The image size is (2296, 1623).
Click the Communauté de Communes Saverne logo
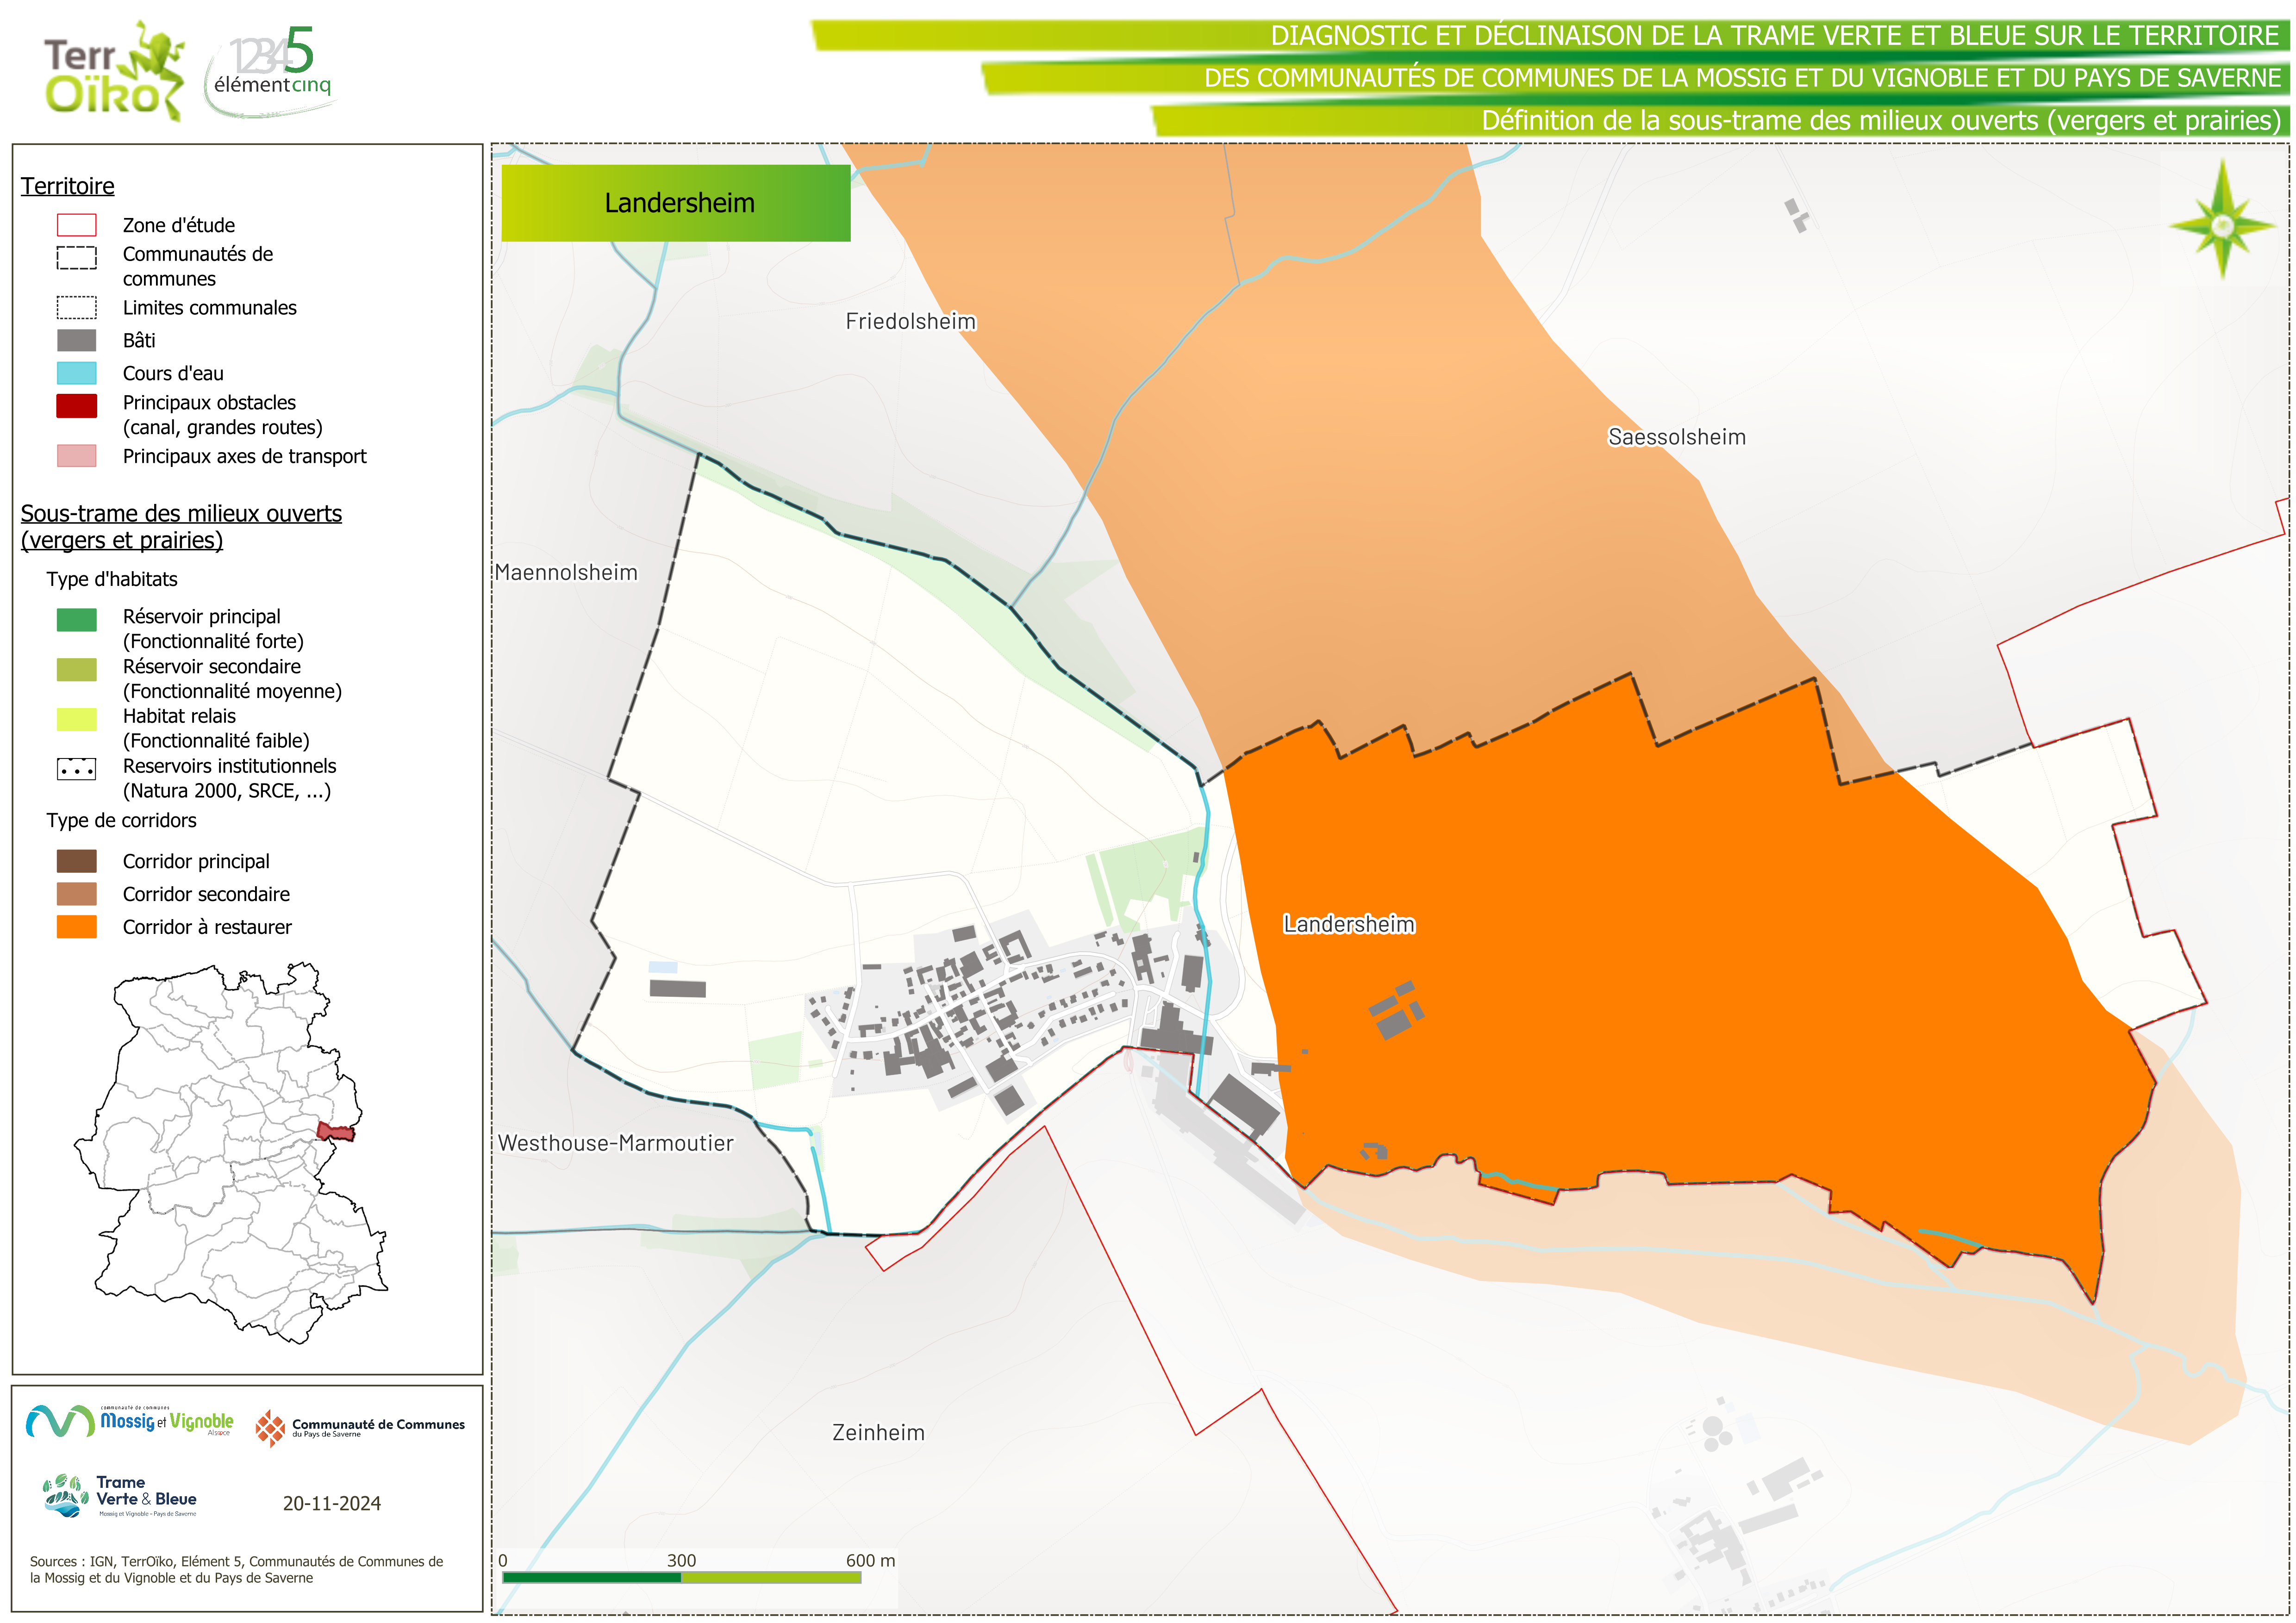360,1428
